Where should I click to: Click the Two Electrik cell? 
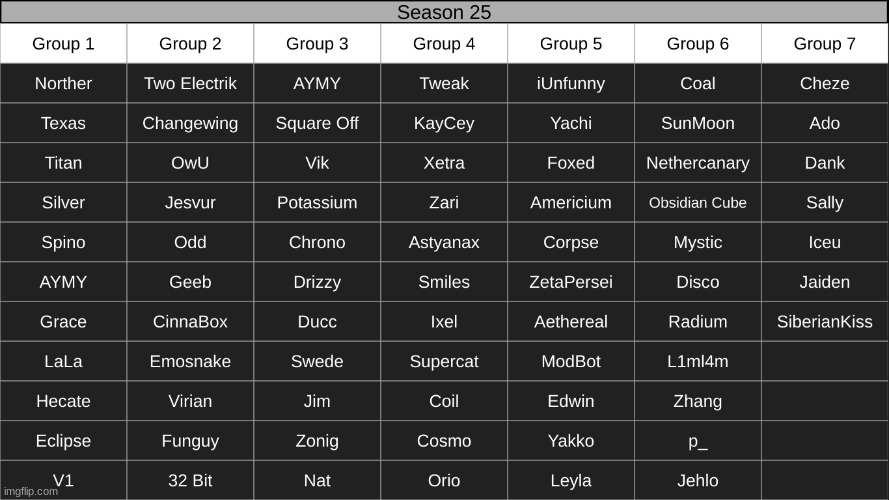[x=190, y=83]
